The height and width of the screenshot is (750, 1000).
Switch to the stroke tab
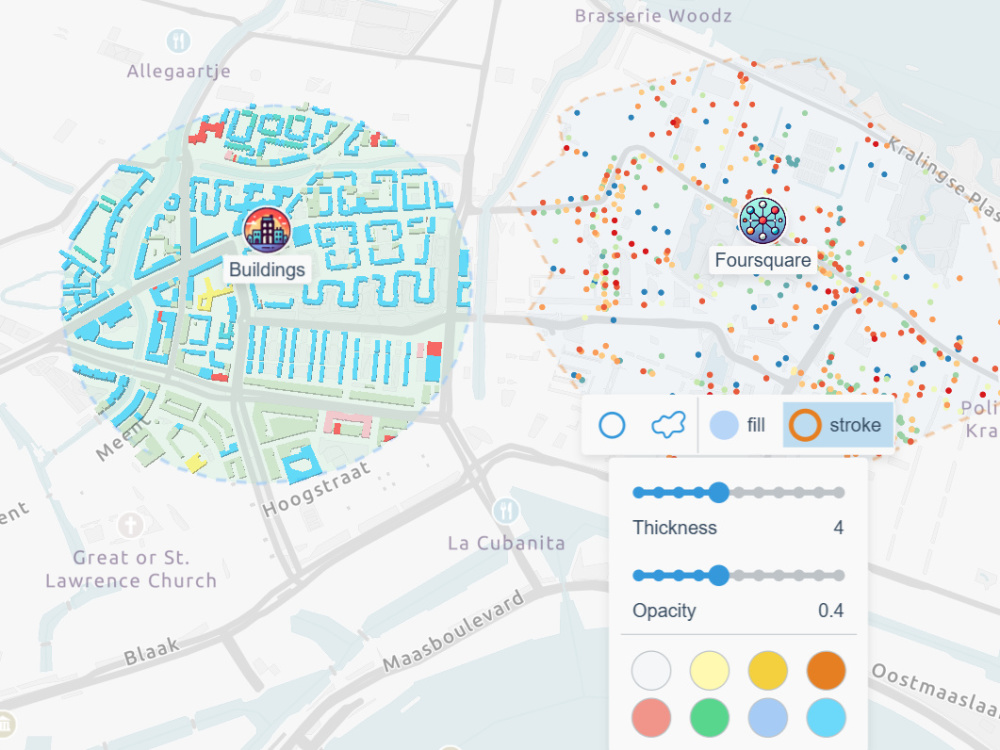(837, 425)
